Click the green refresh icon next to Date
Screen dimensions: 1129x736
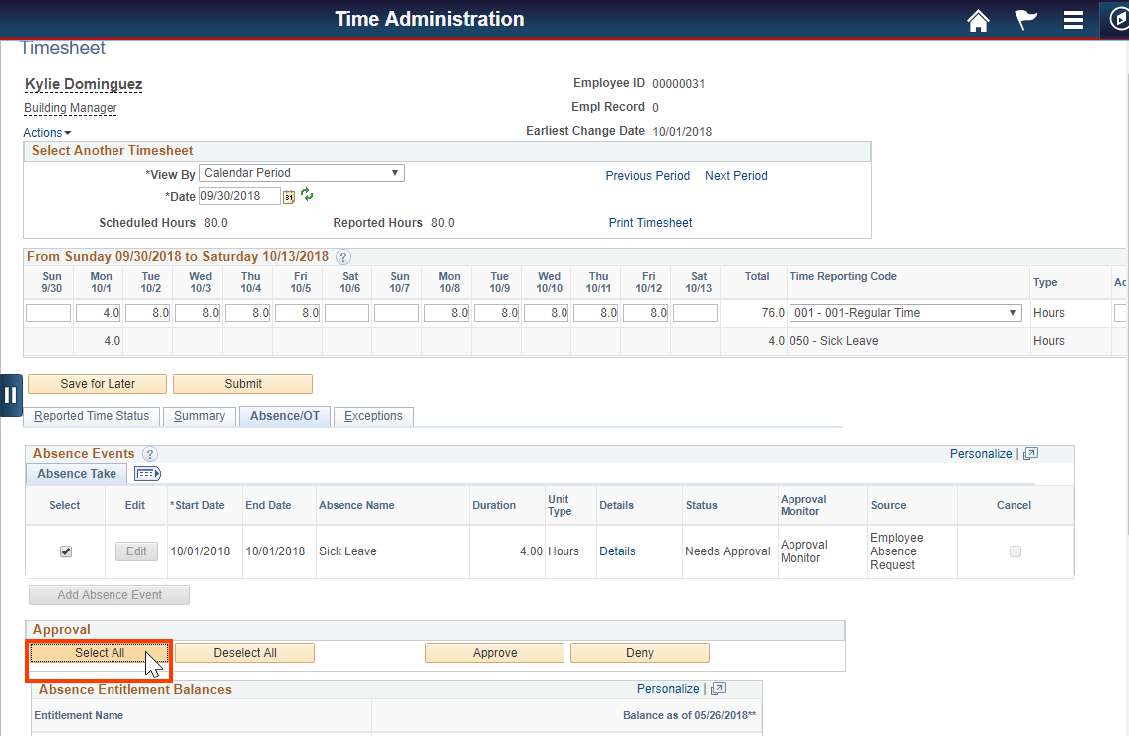point(306,194)
